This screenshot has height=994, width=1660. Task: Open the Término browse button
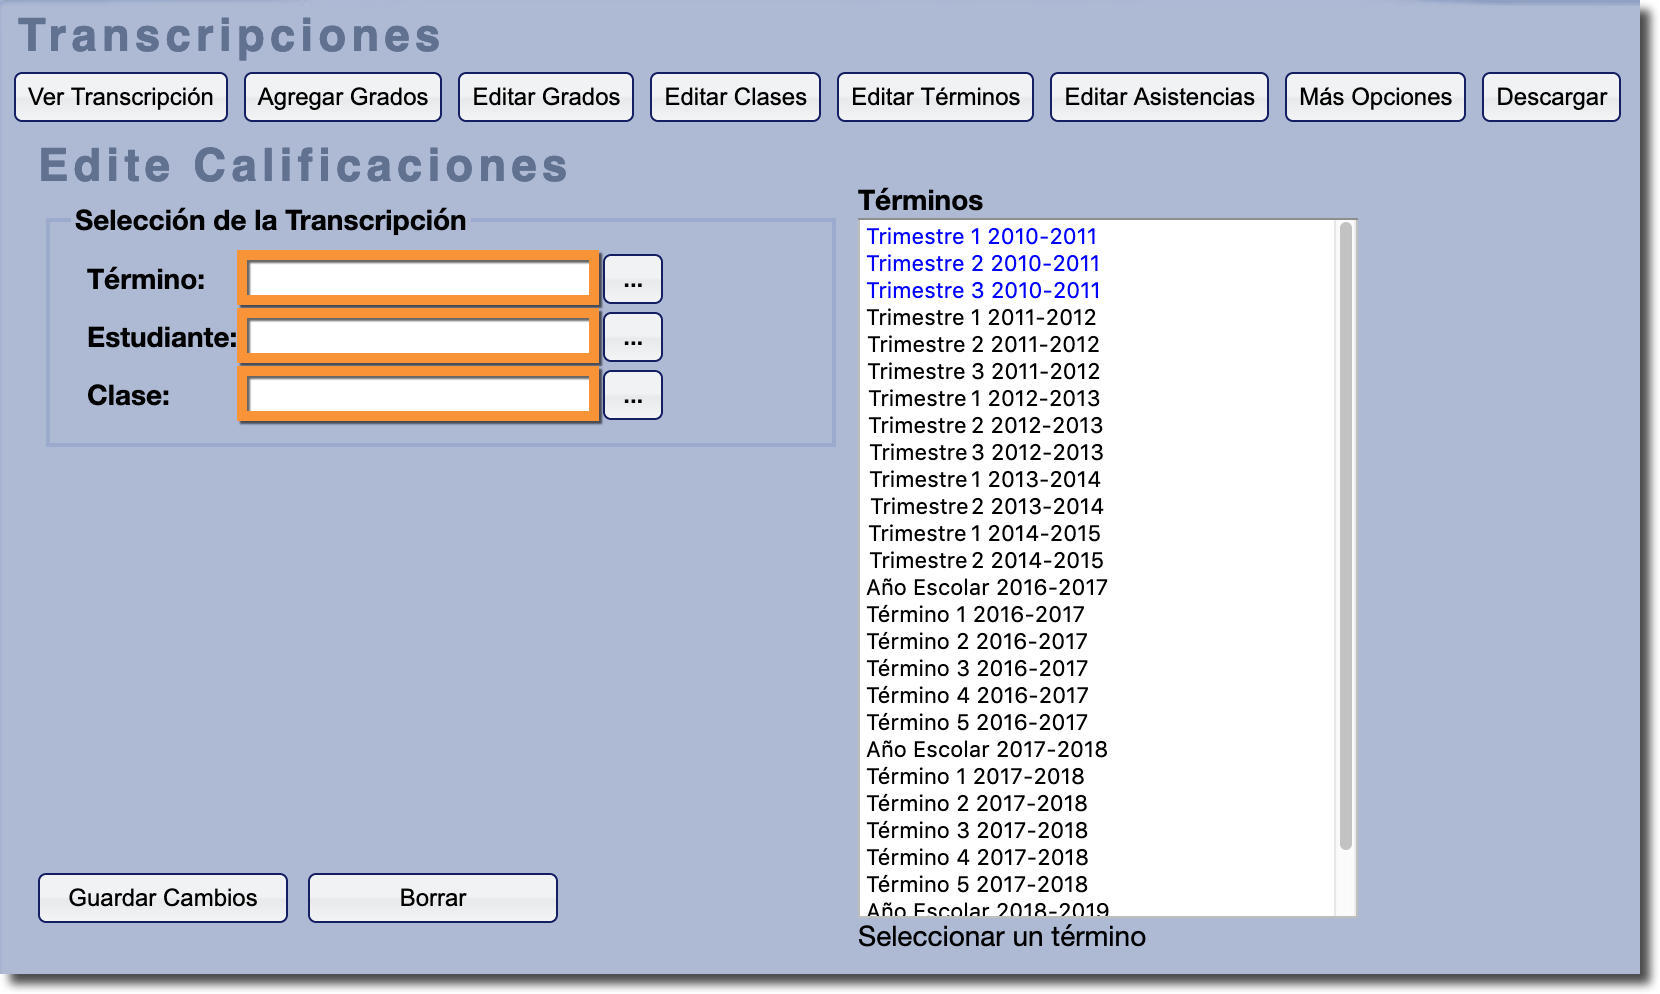point(632,279)
